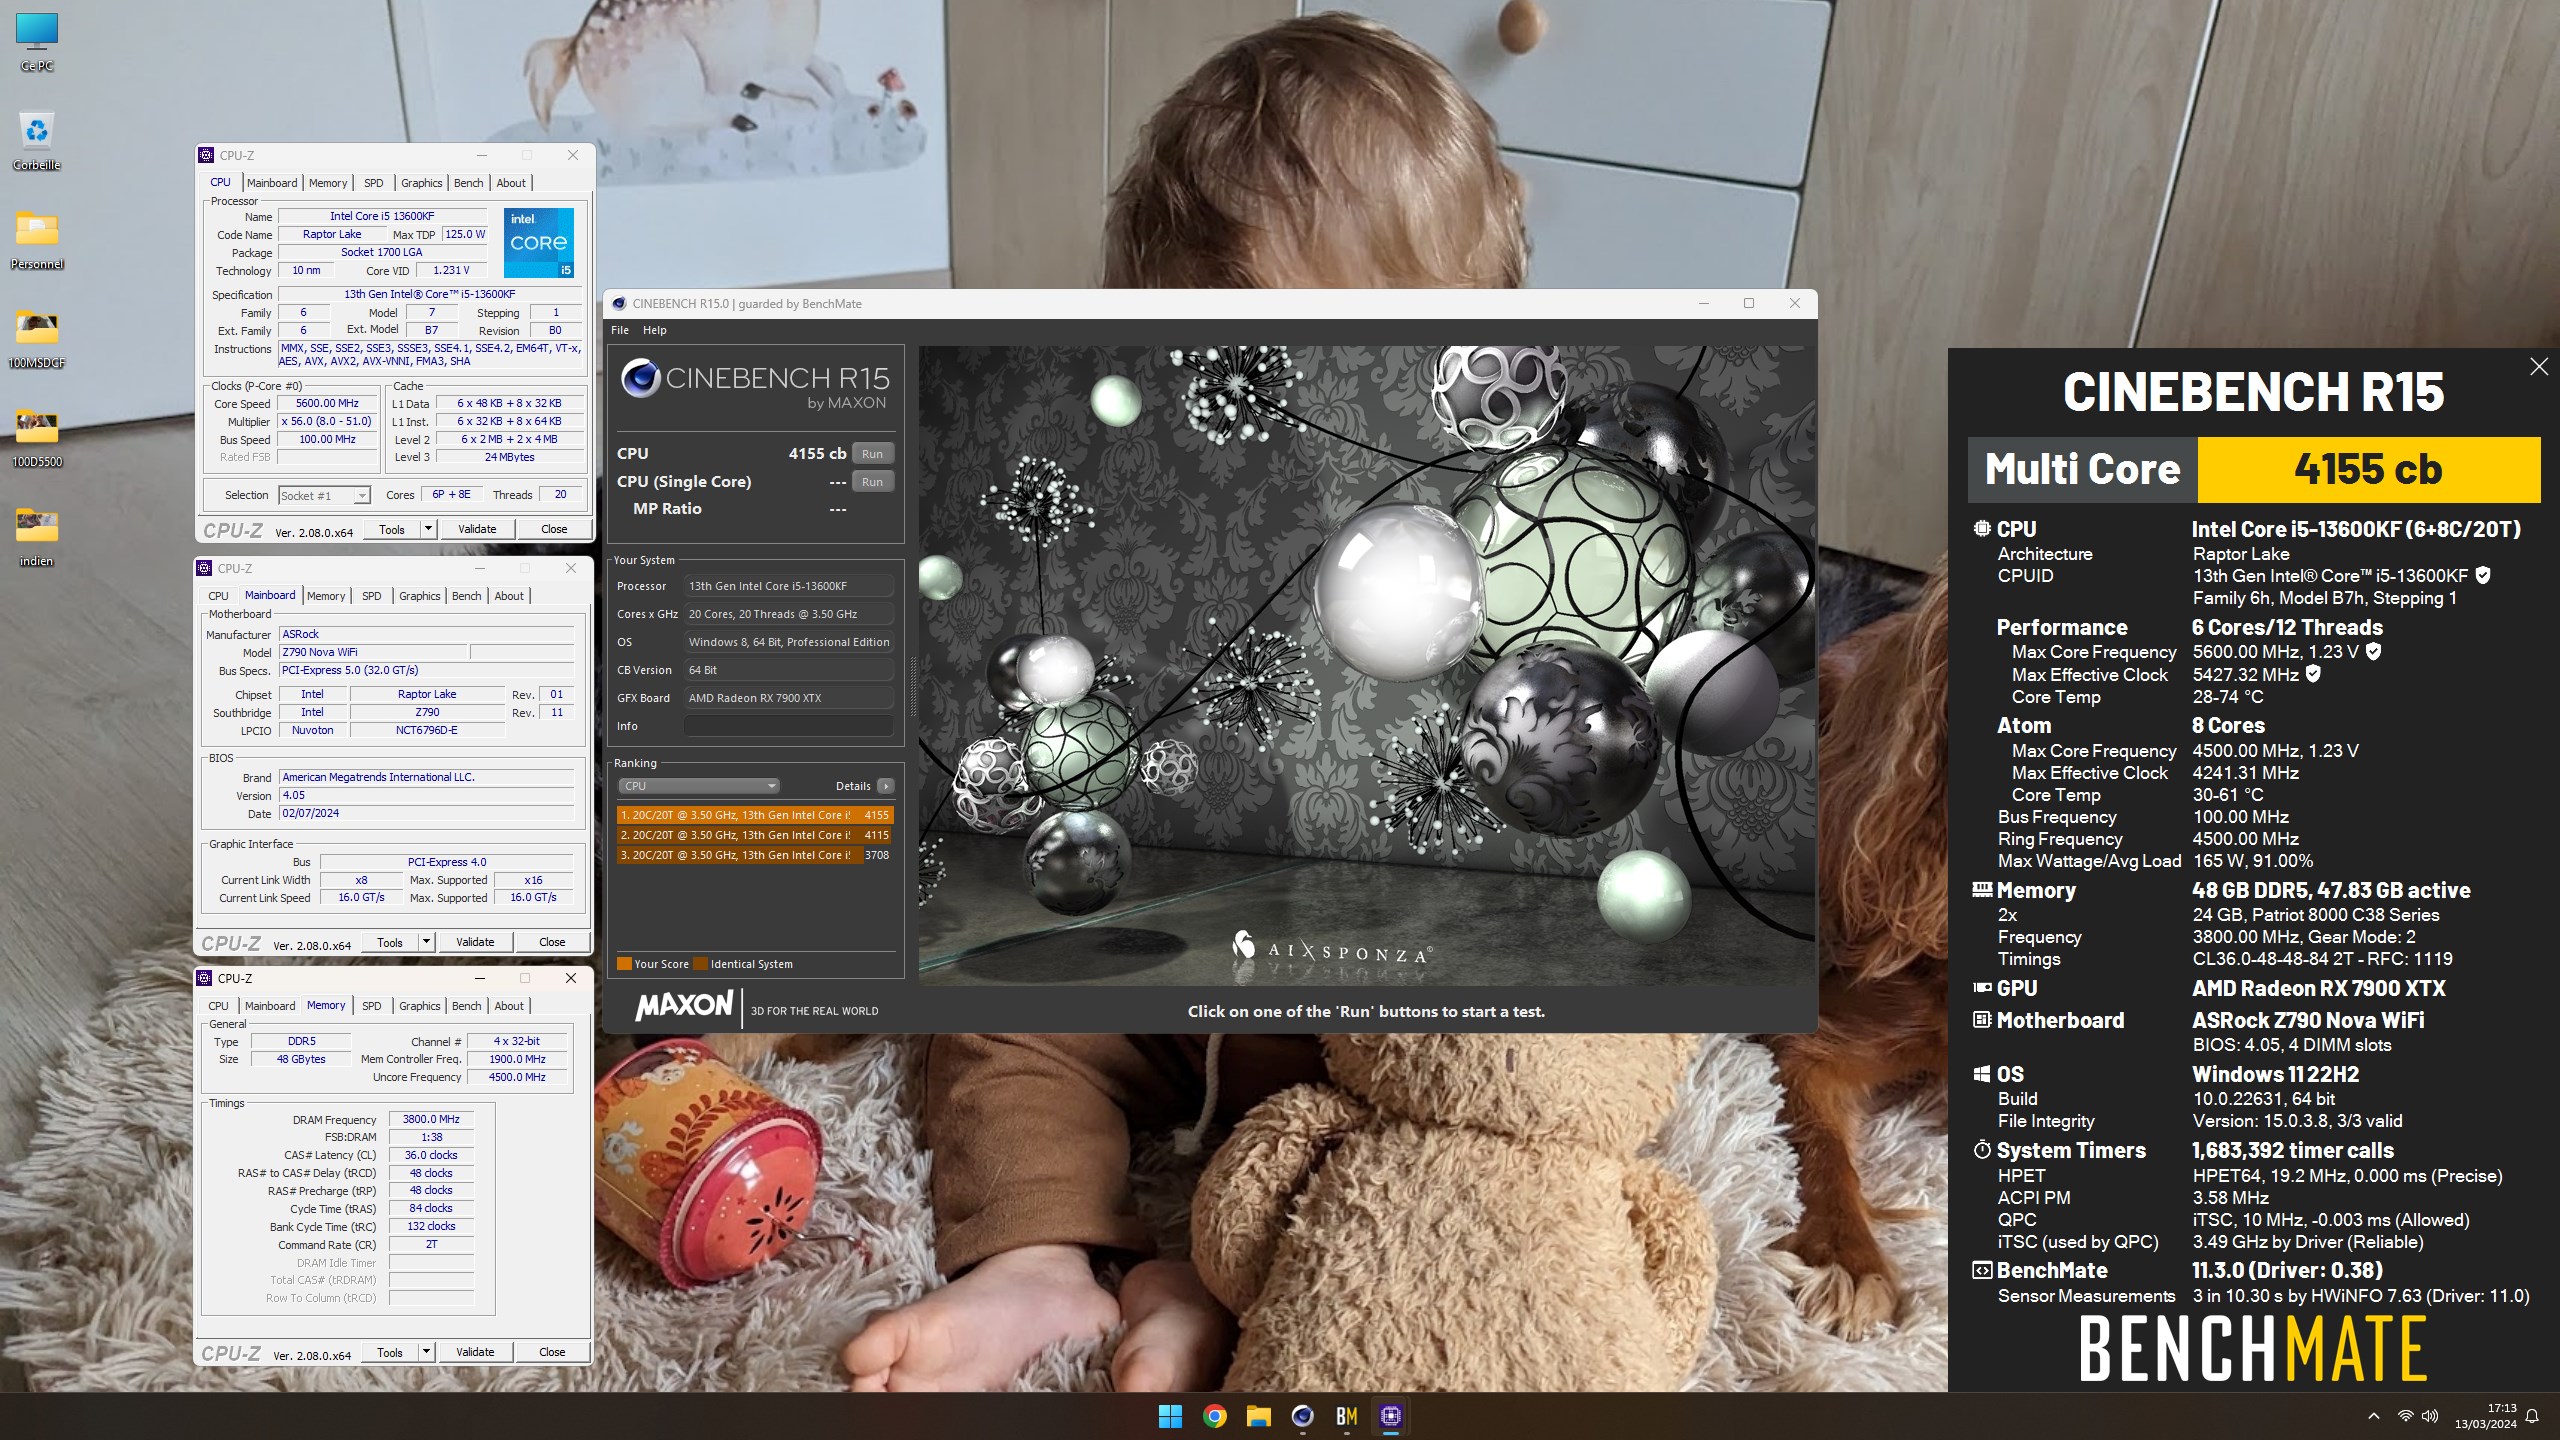Click the 4155 cb Multi Core score
This screenshot has width=2560, height=1440.
tap(2368, 469)
